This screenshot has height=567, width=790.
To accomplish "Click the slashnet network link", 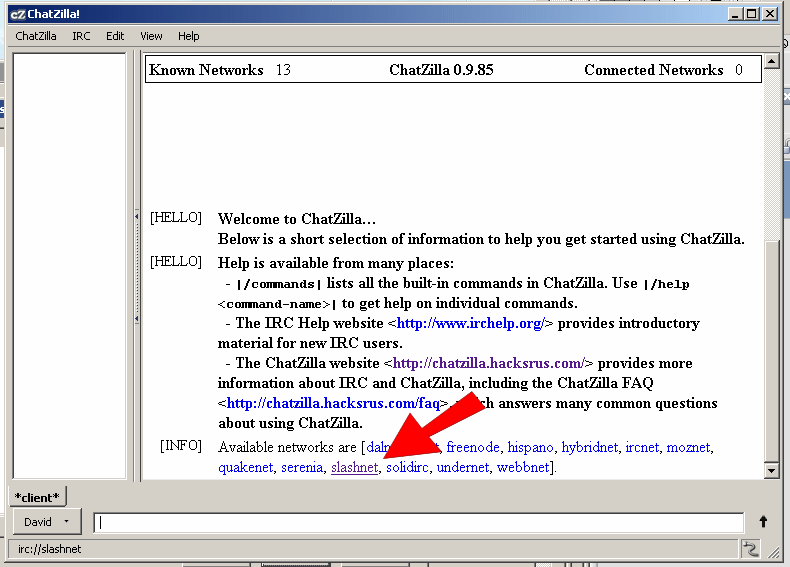I will 354,467.
